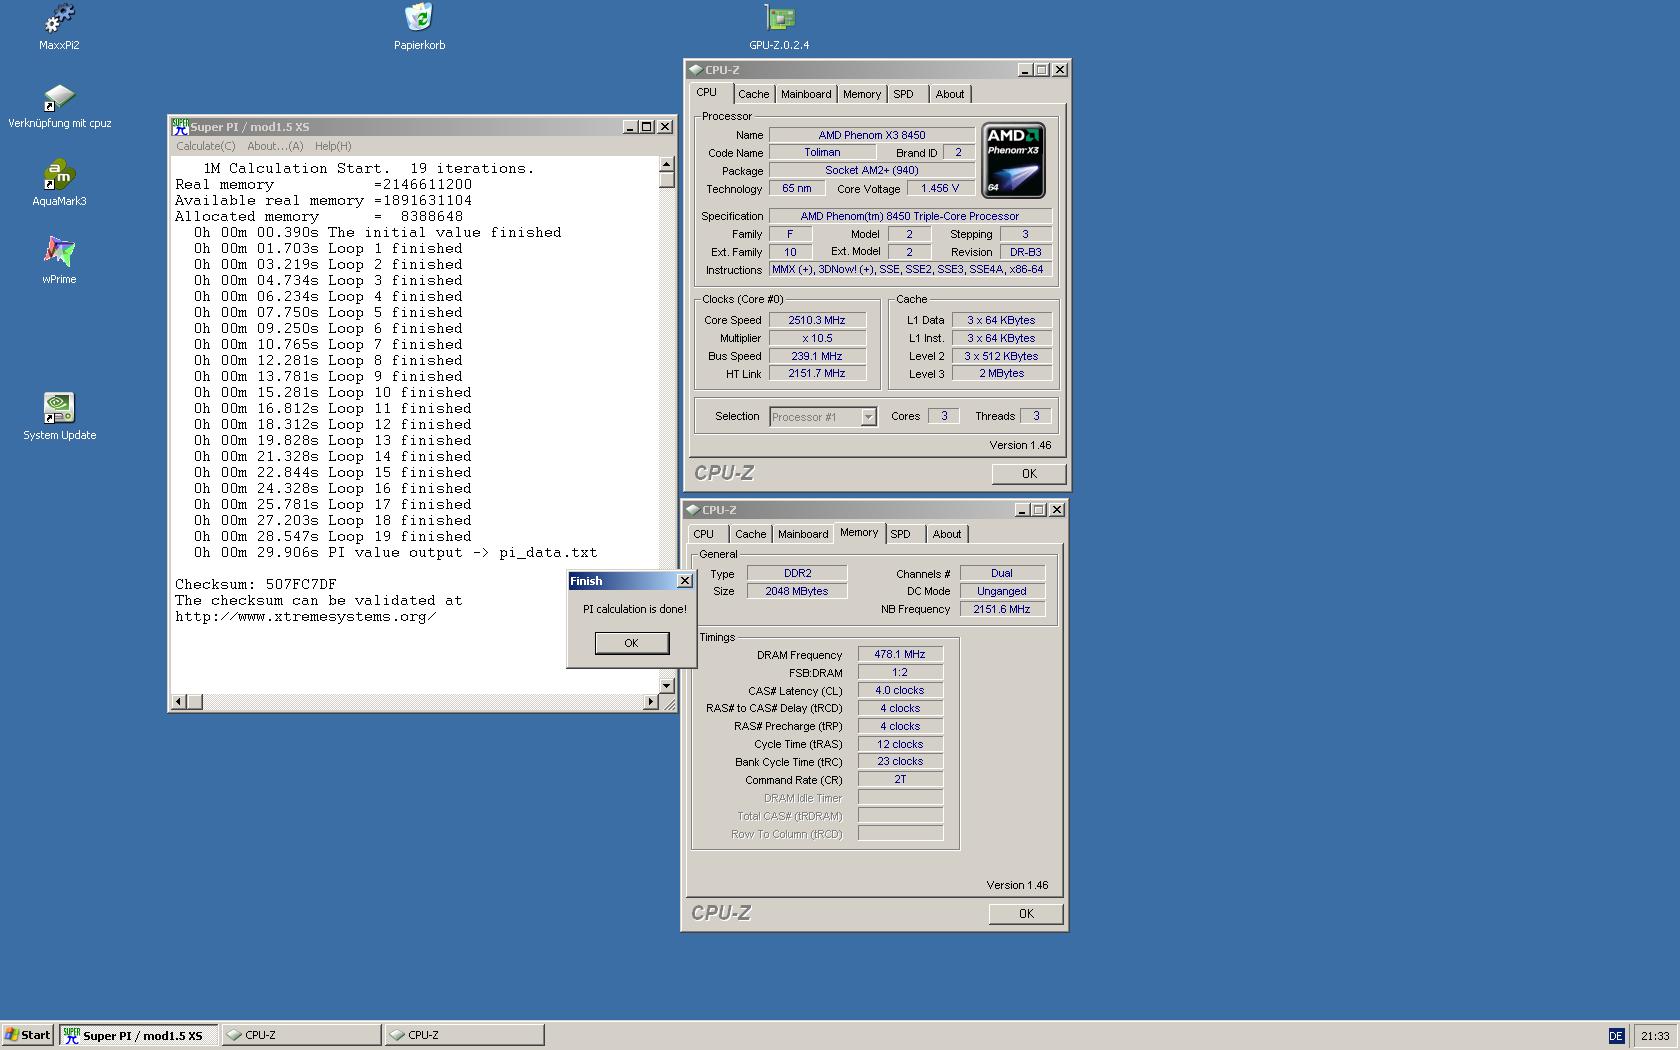Click the memory Size 2048 MBytes value
The width and height of the screenshot is (1680, 1050).
(797, 592)
